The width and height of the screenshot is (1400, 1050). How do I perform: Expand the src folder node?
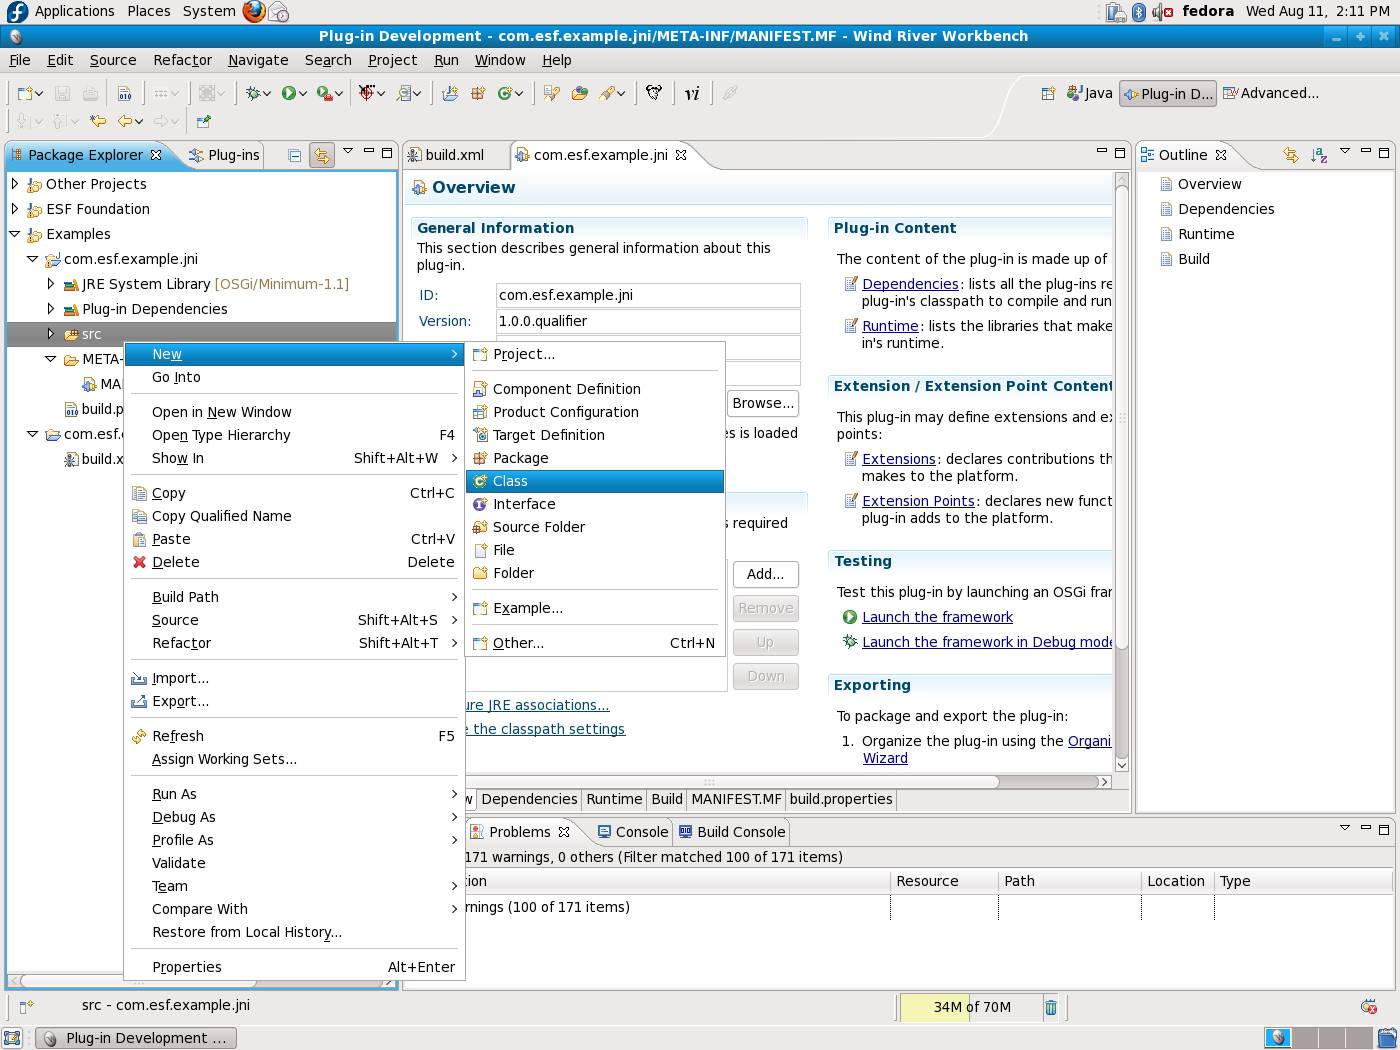tap(50, 334)
